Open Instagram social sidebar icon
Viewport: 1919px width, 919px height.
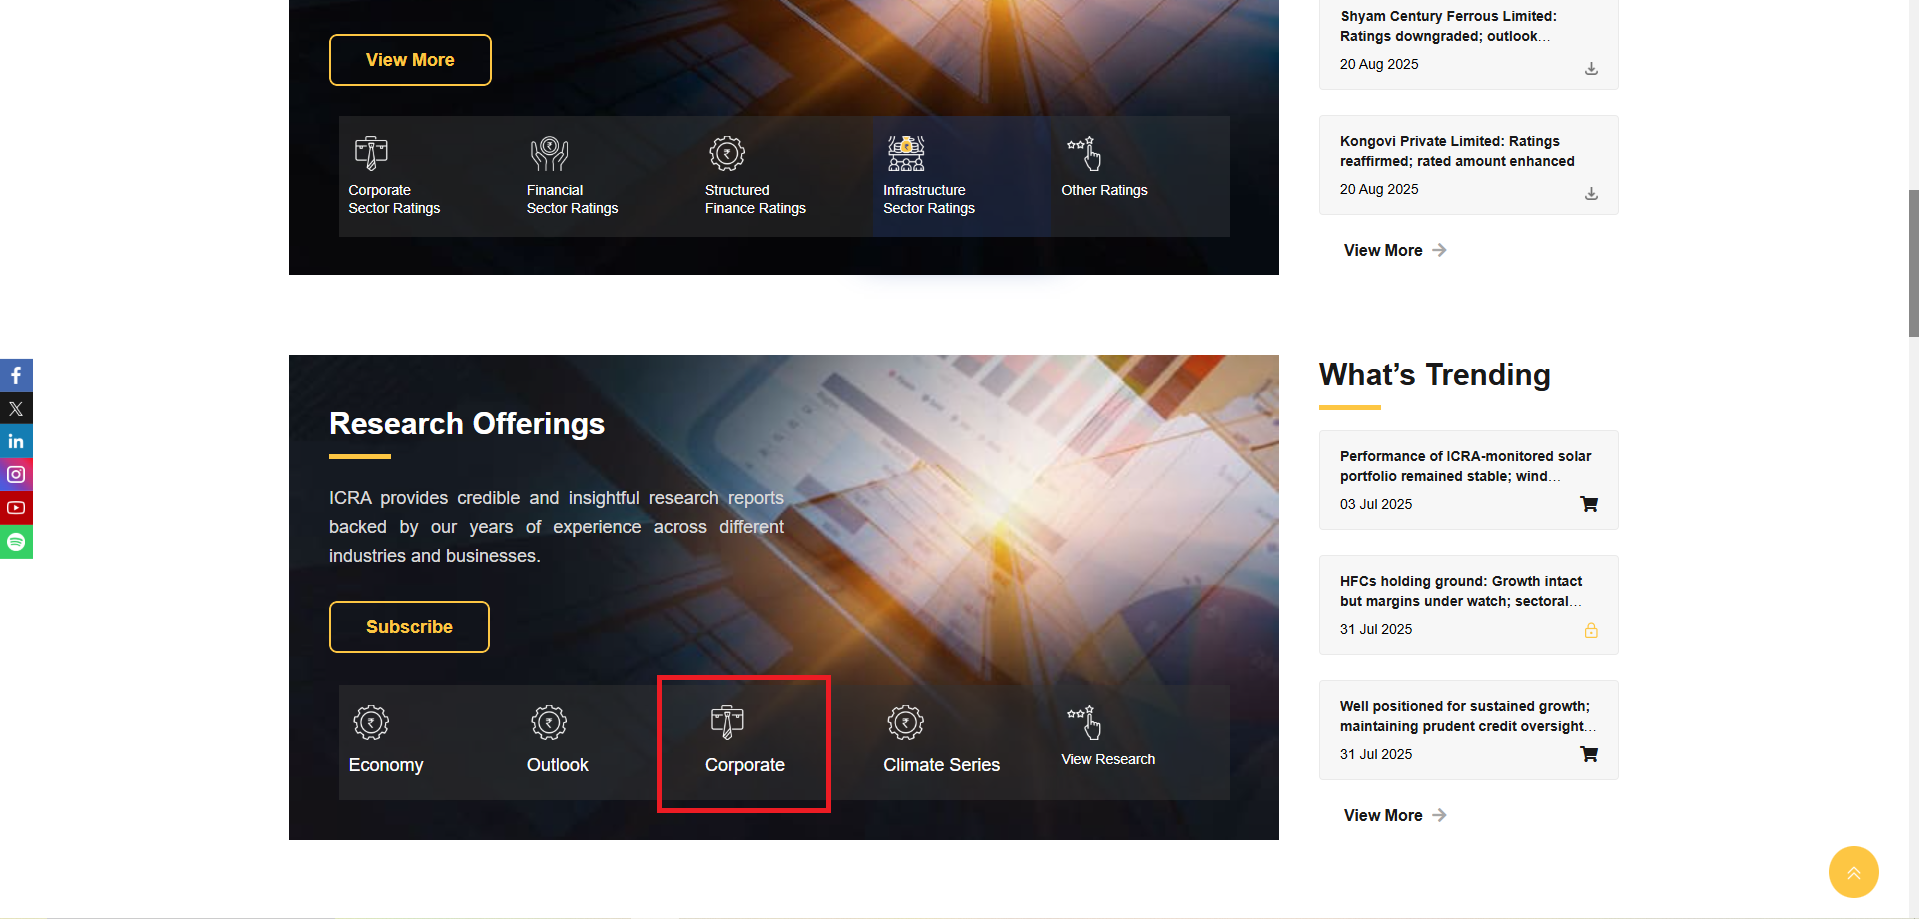point(16,474)
